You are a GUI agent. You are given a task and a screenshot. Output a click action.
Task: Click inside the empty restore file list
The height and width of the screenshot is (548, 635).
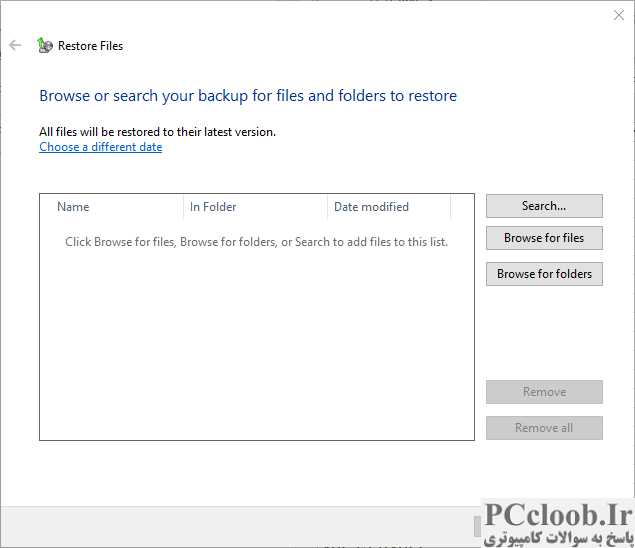(257, 340)
